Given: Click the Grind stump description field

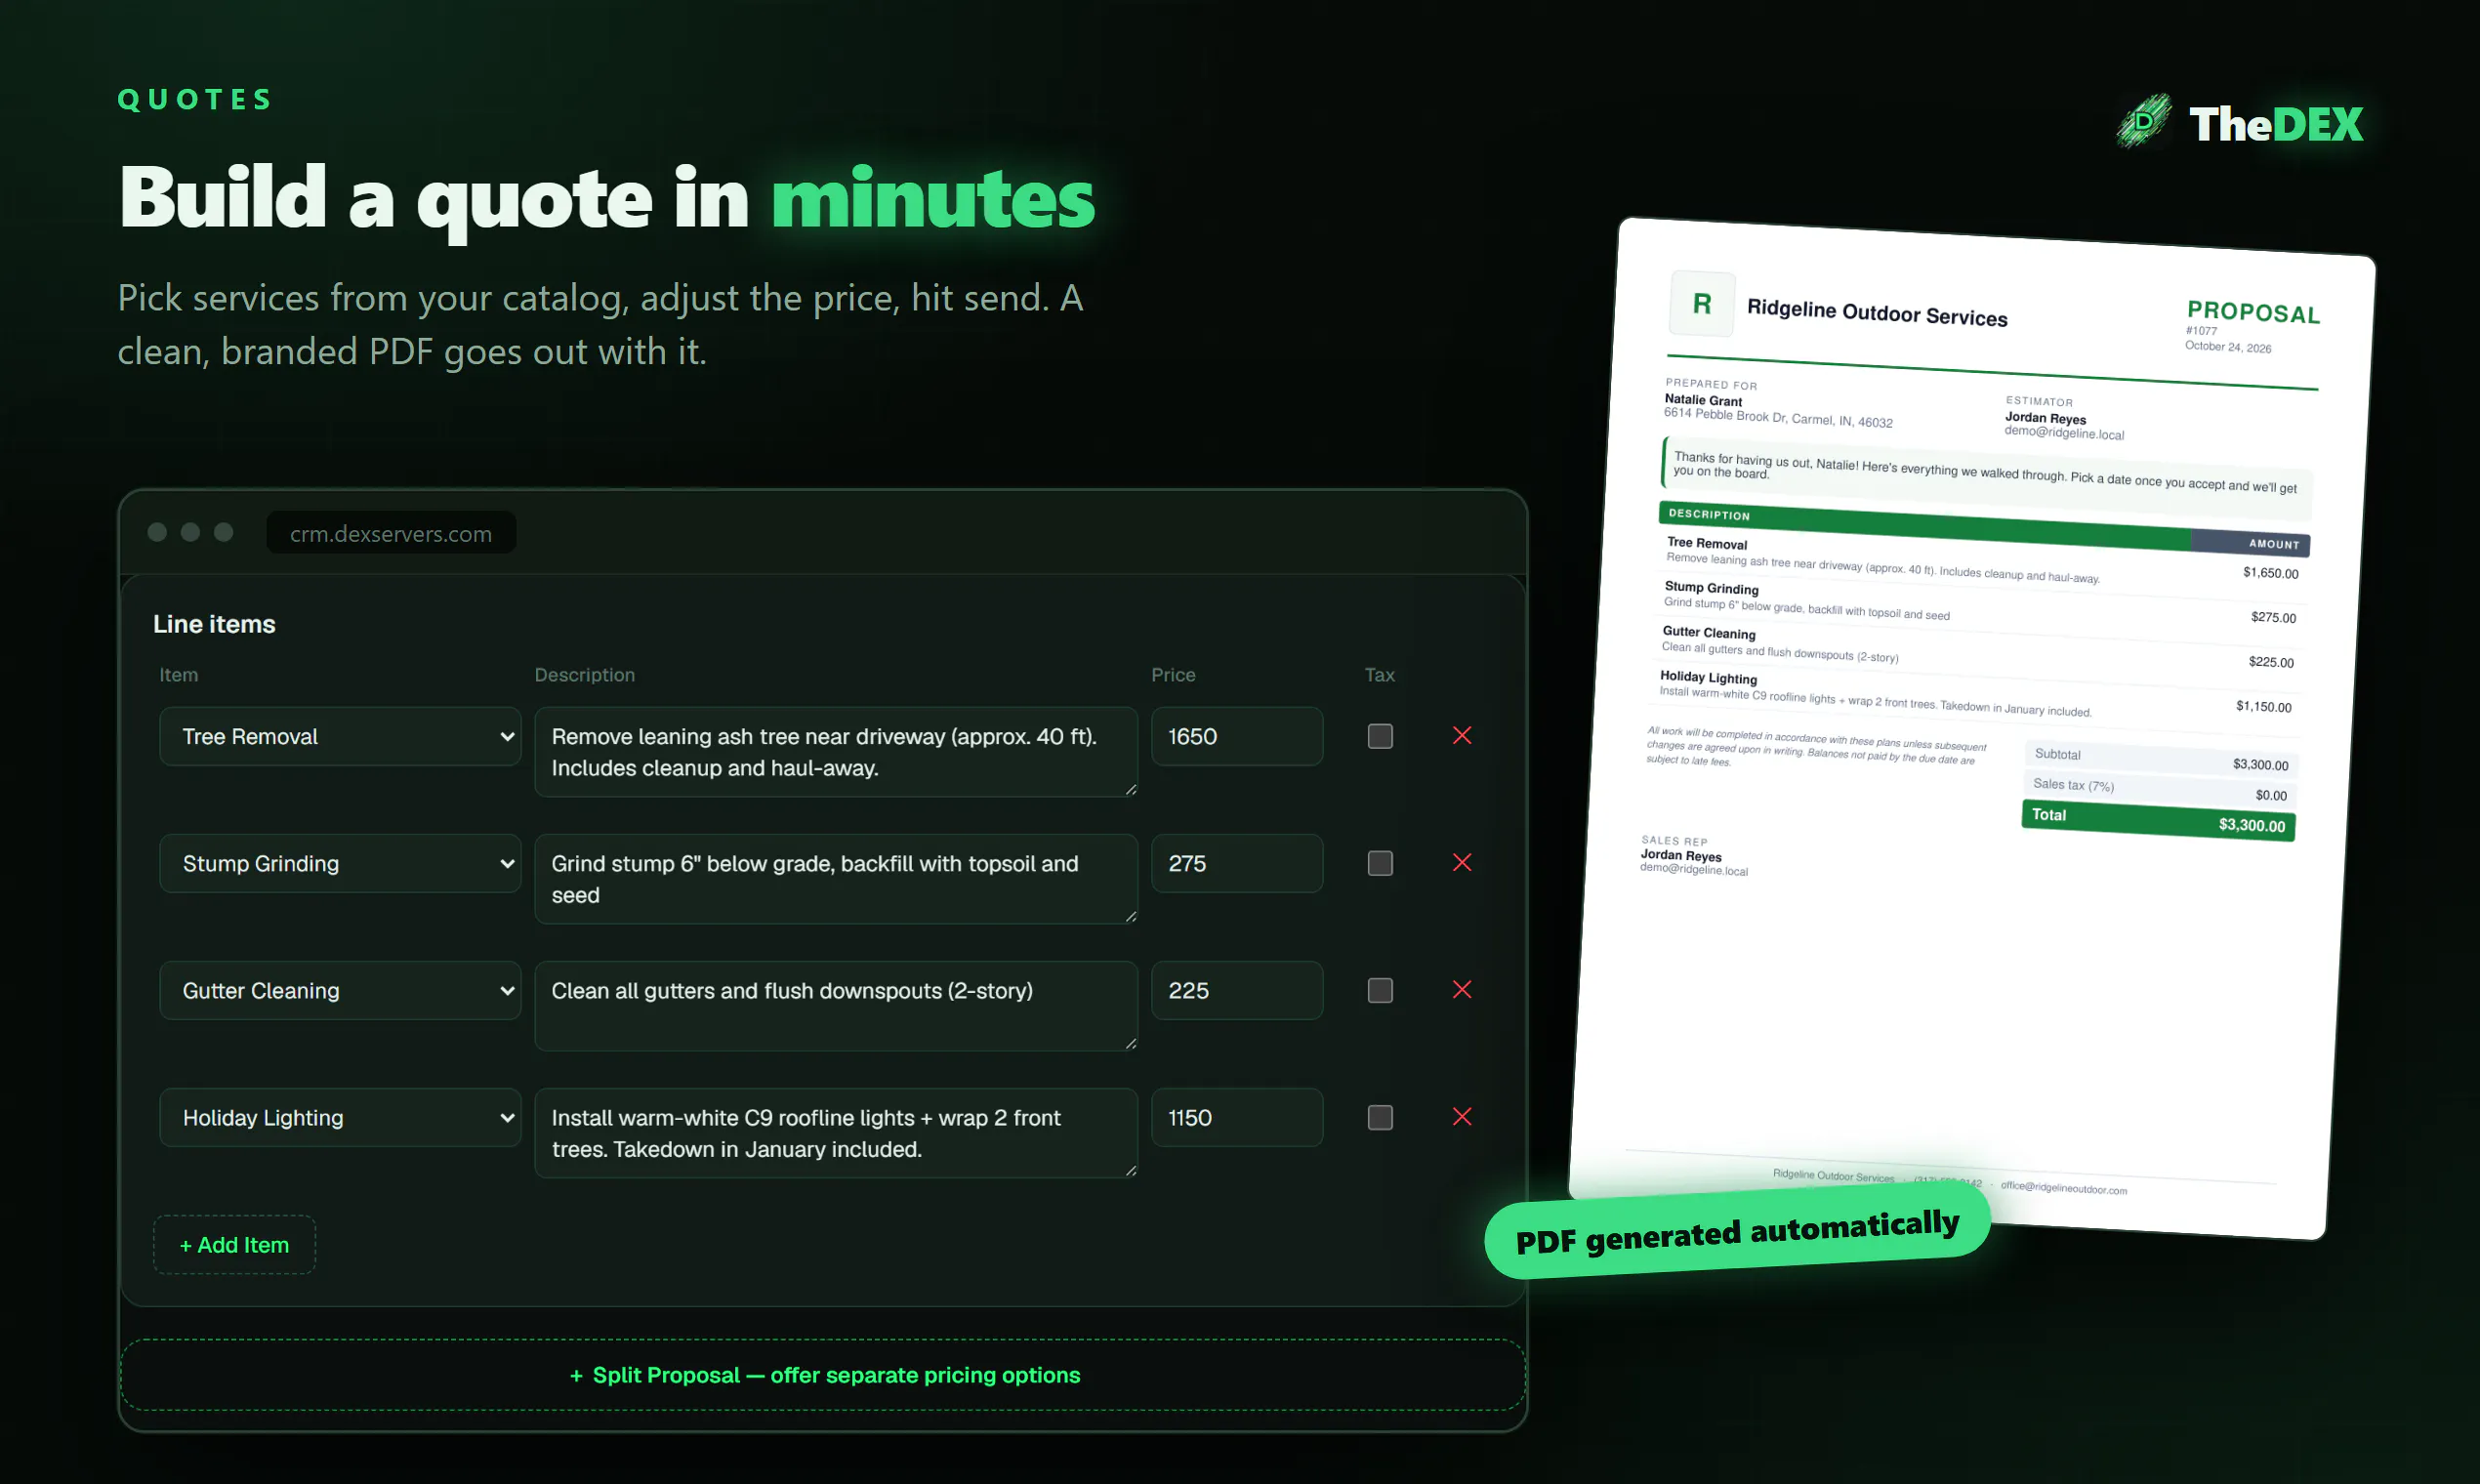Looking at the screenshot, I should [x=836, y=879].
